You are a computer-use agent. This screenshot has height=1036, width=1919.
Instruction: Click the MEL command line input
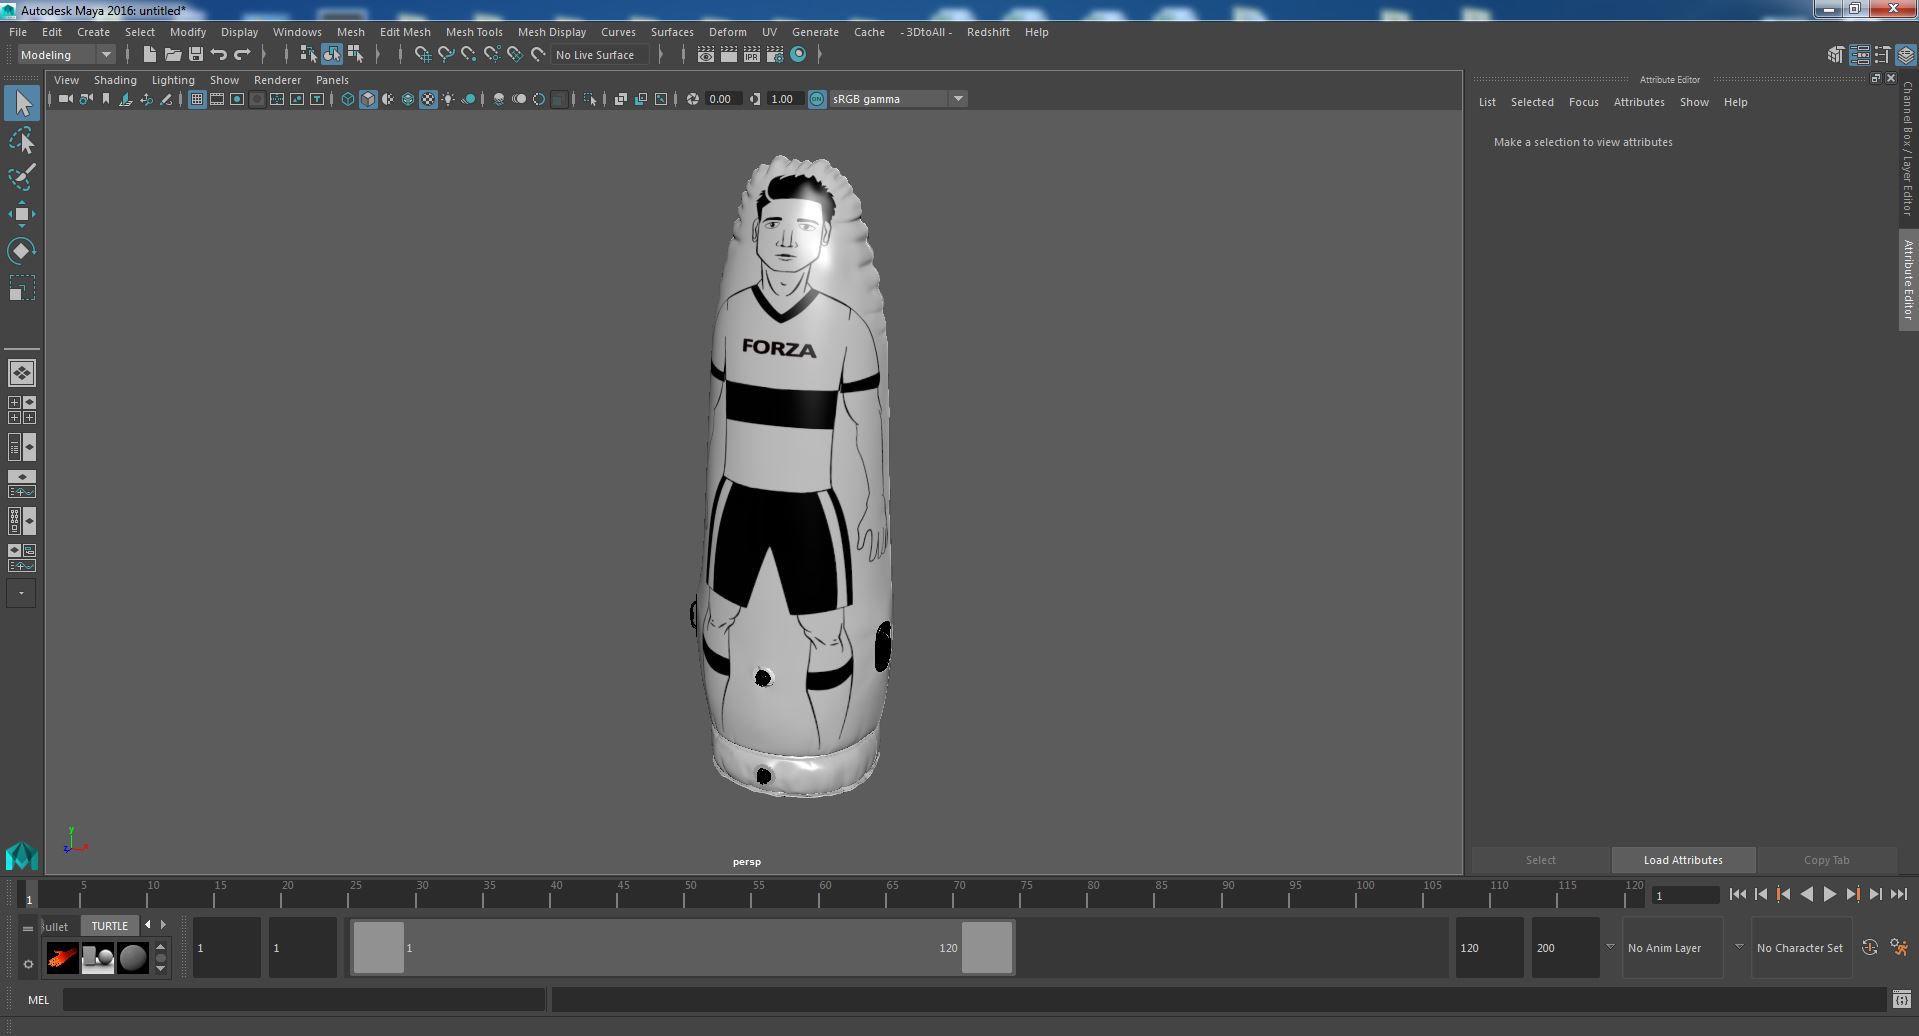click(x=304, y=1000)
